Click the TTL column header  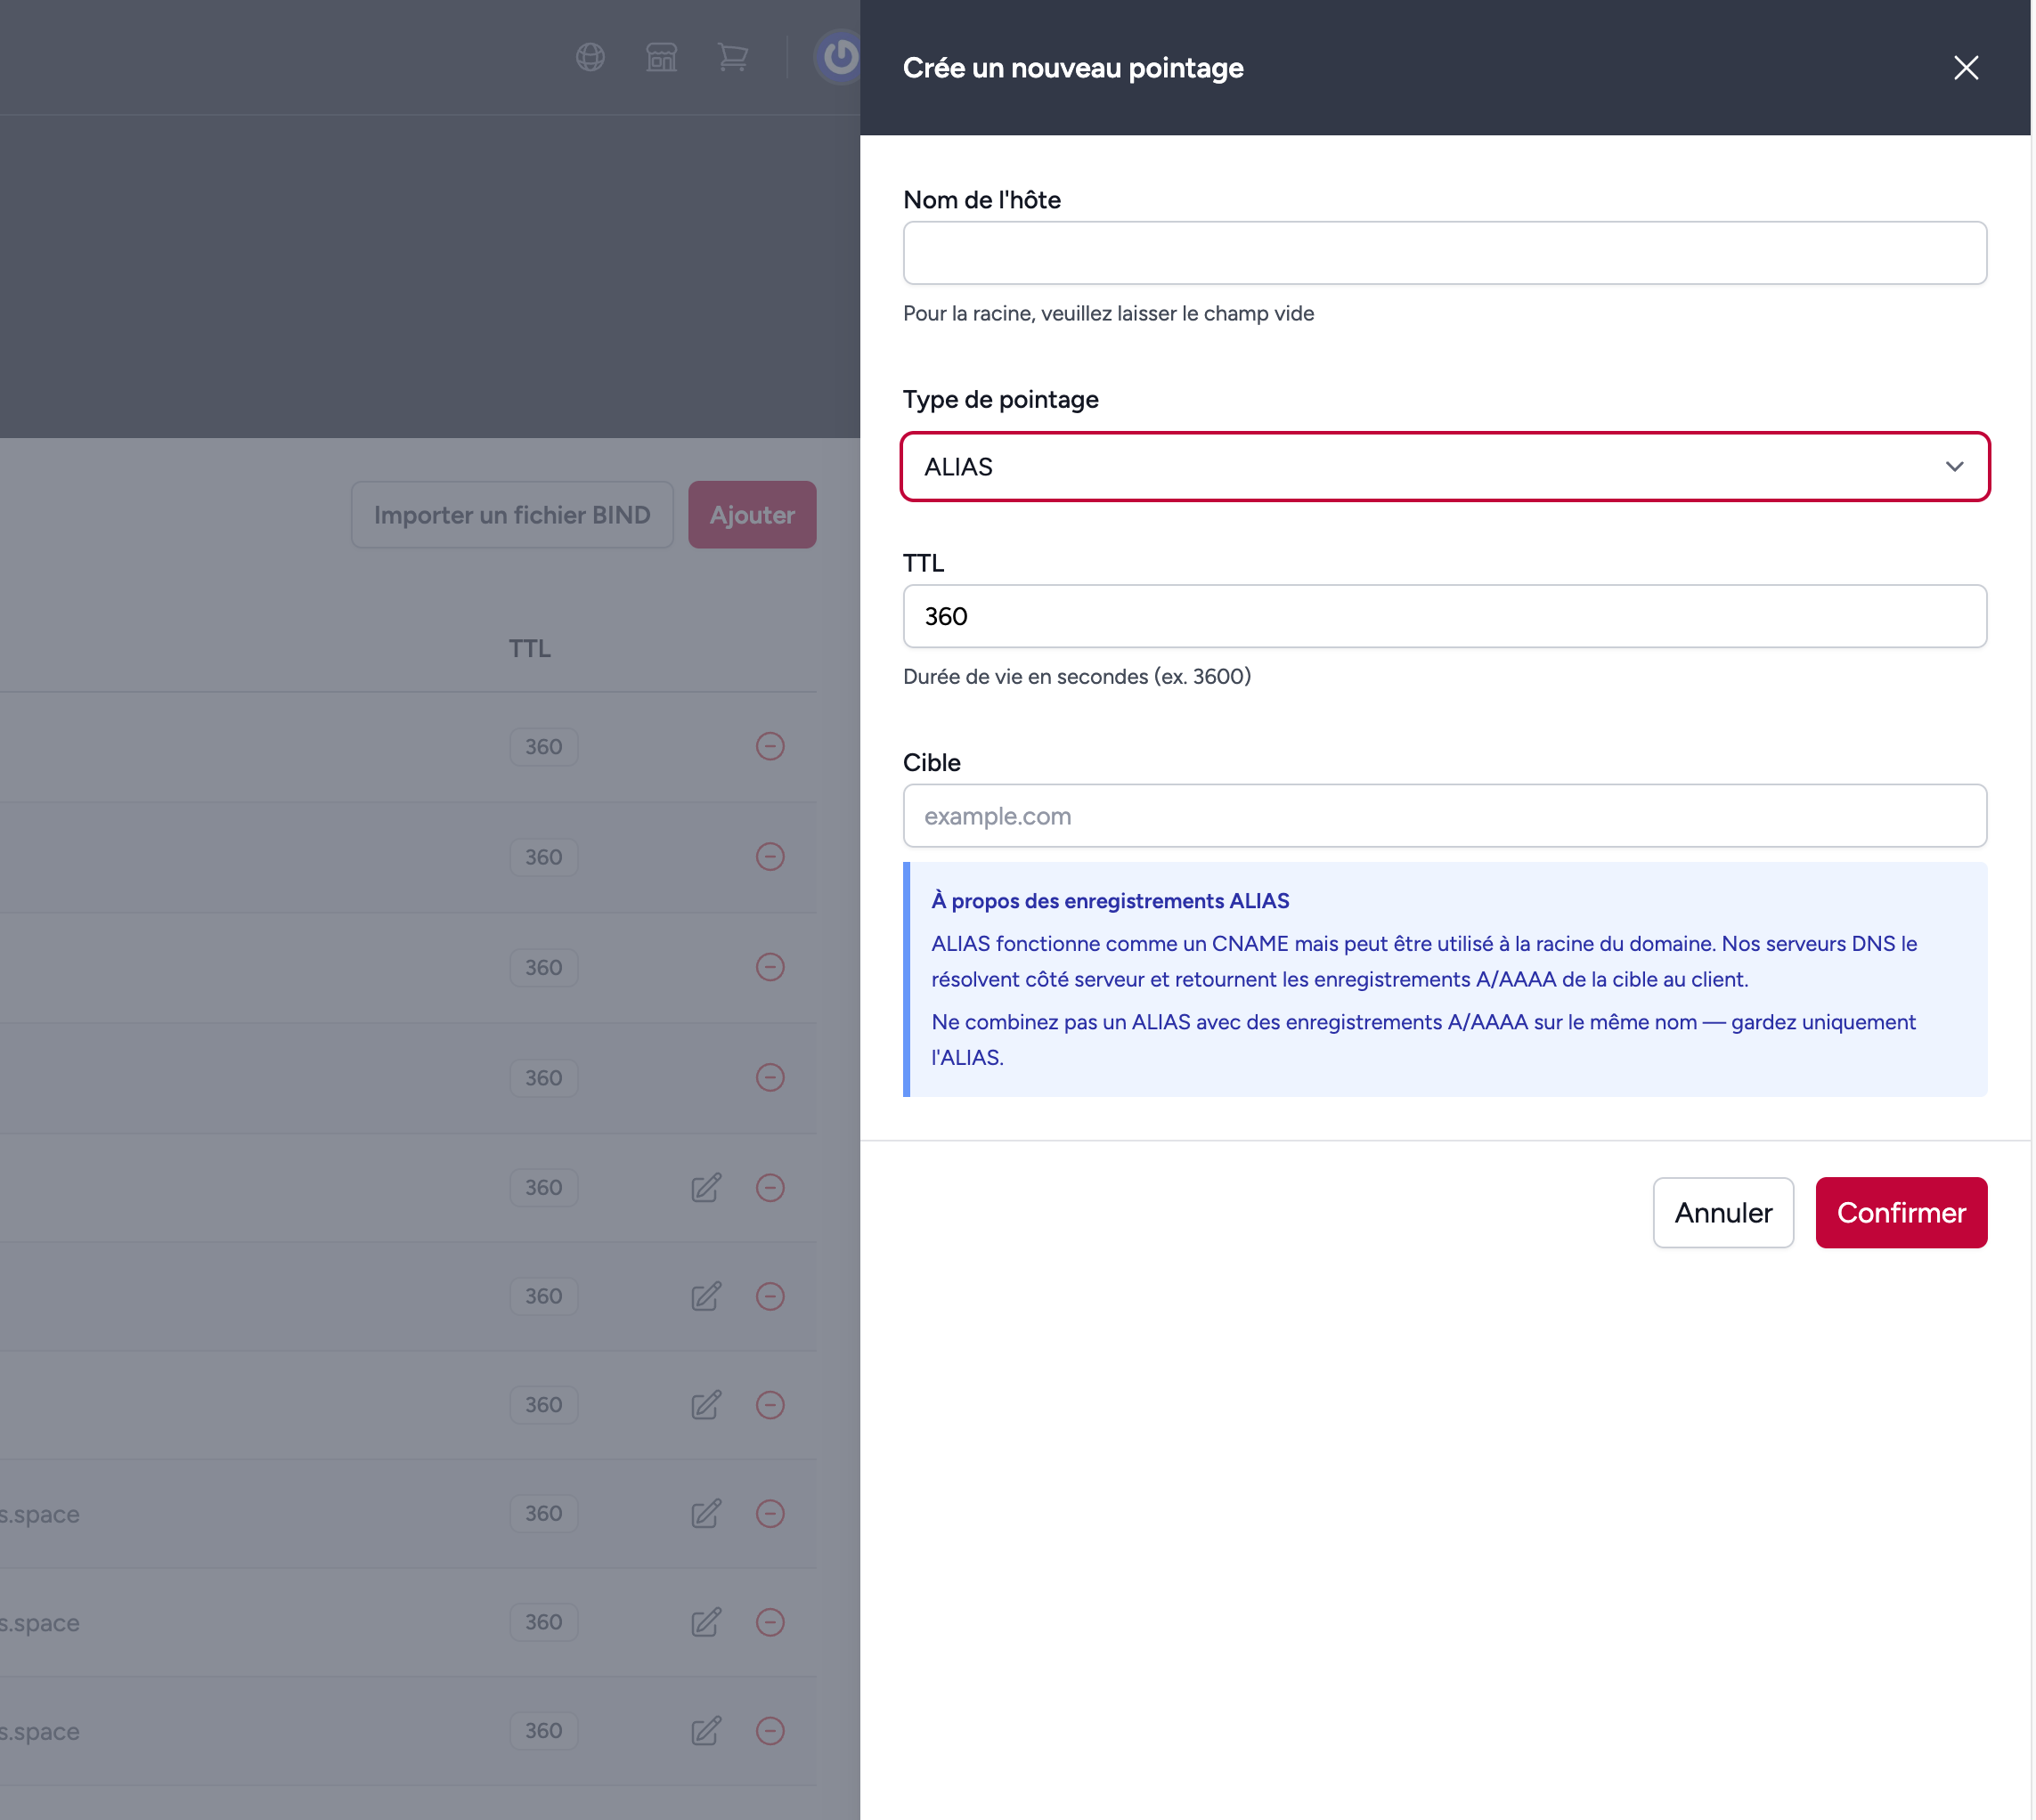click(529, 648)
